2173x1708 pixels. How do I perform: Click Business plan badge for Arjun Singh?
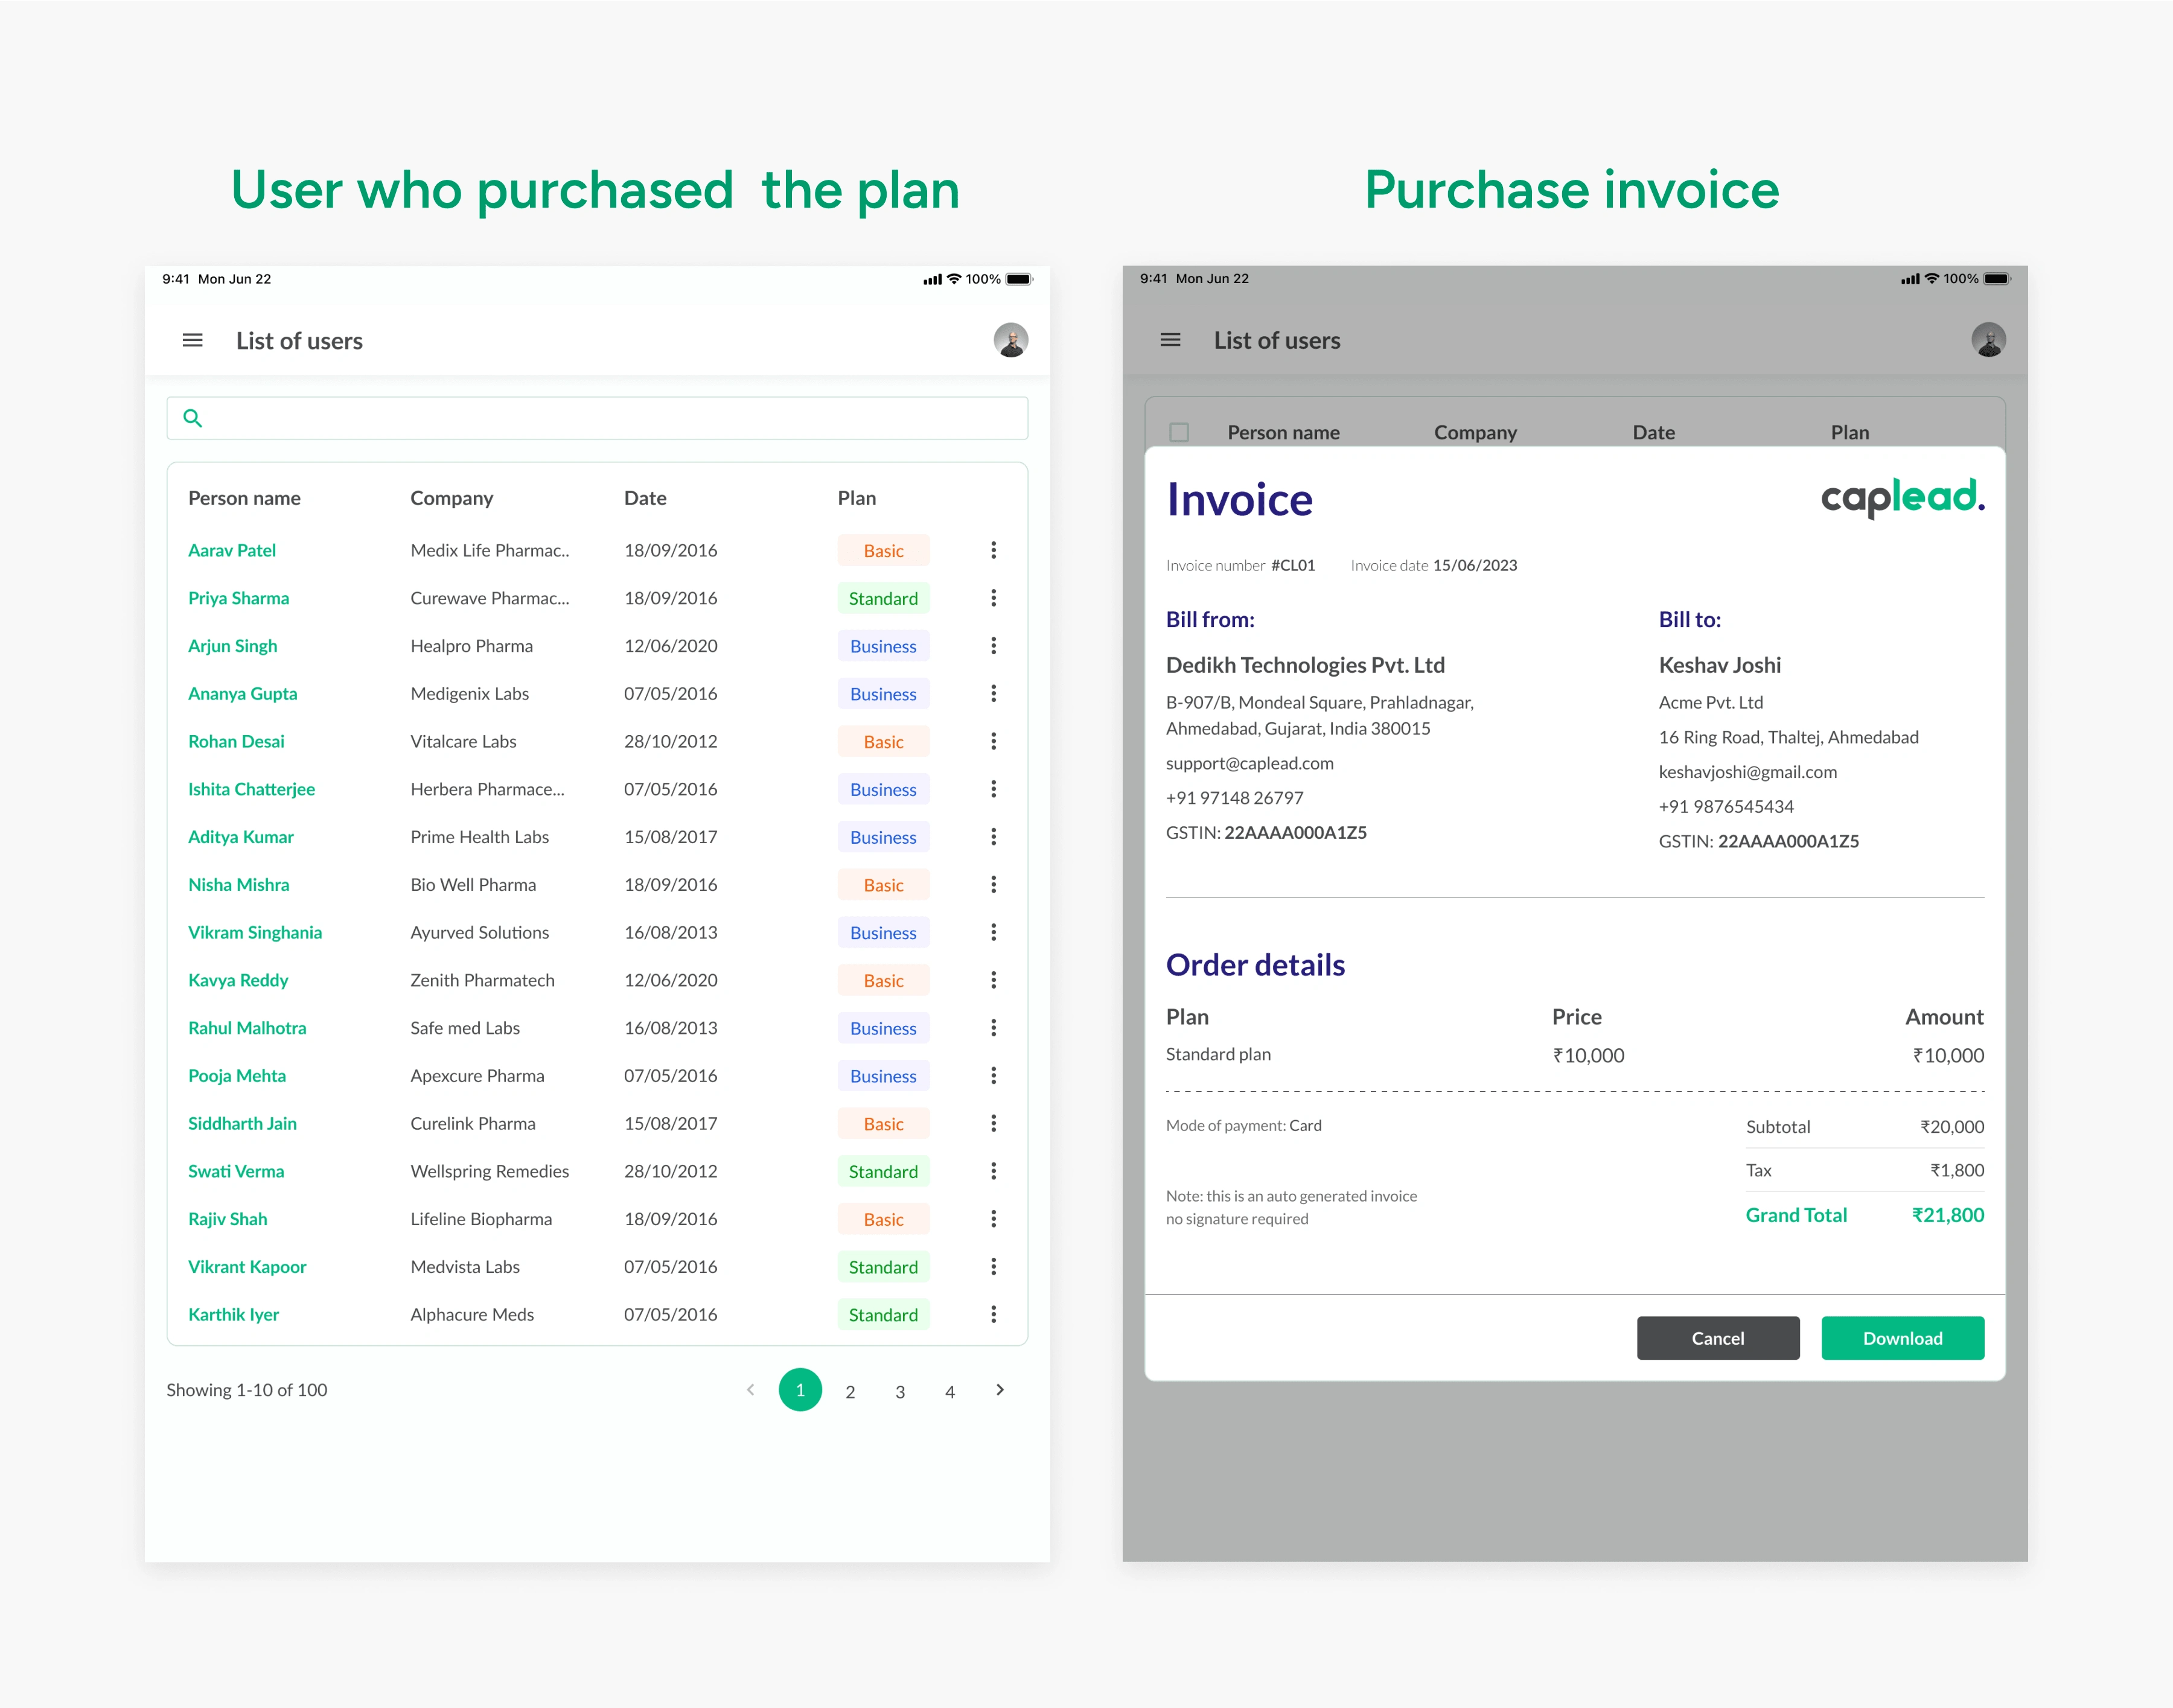(x=883, y=646)
